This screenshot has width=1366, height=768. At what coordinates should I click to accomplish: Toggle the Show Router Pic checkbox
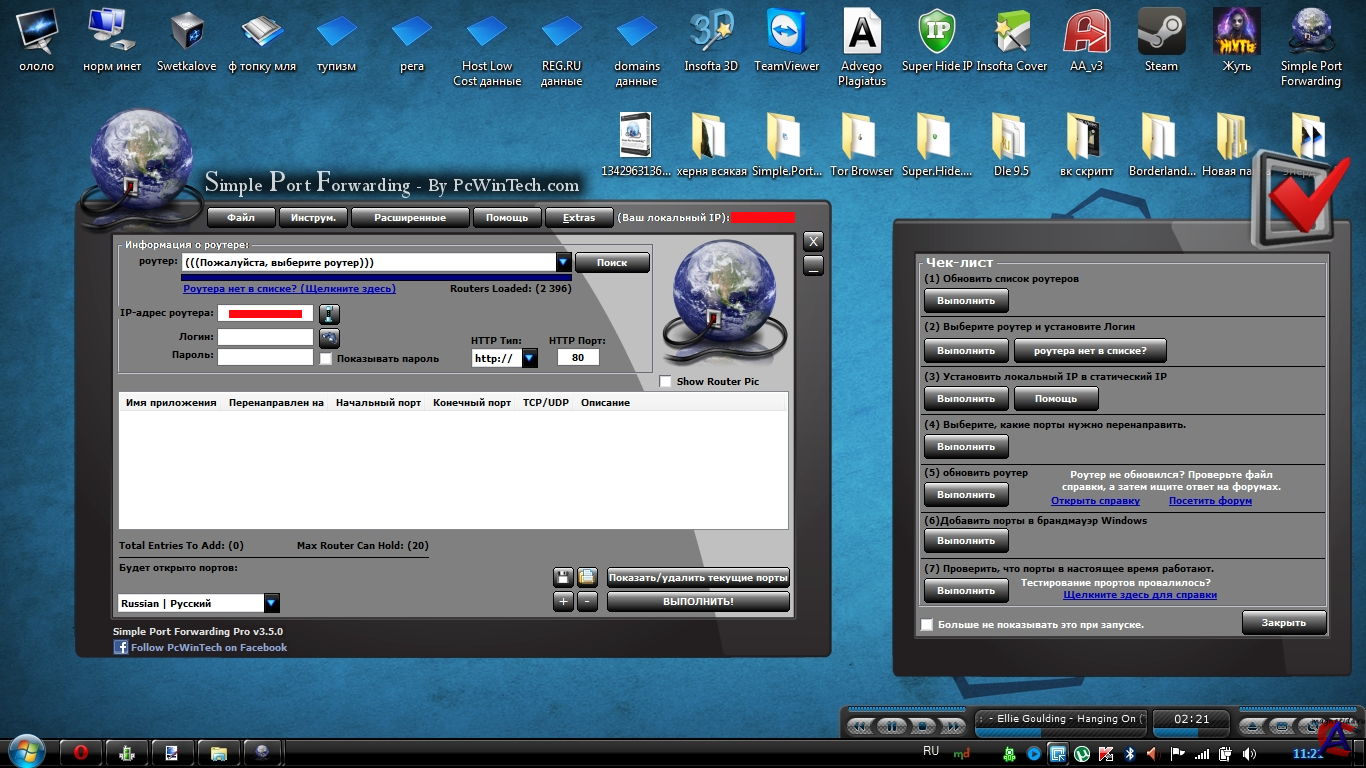click(x=666, y=381)
